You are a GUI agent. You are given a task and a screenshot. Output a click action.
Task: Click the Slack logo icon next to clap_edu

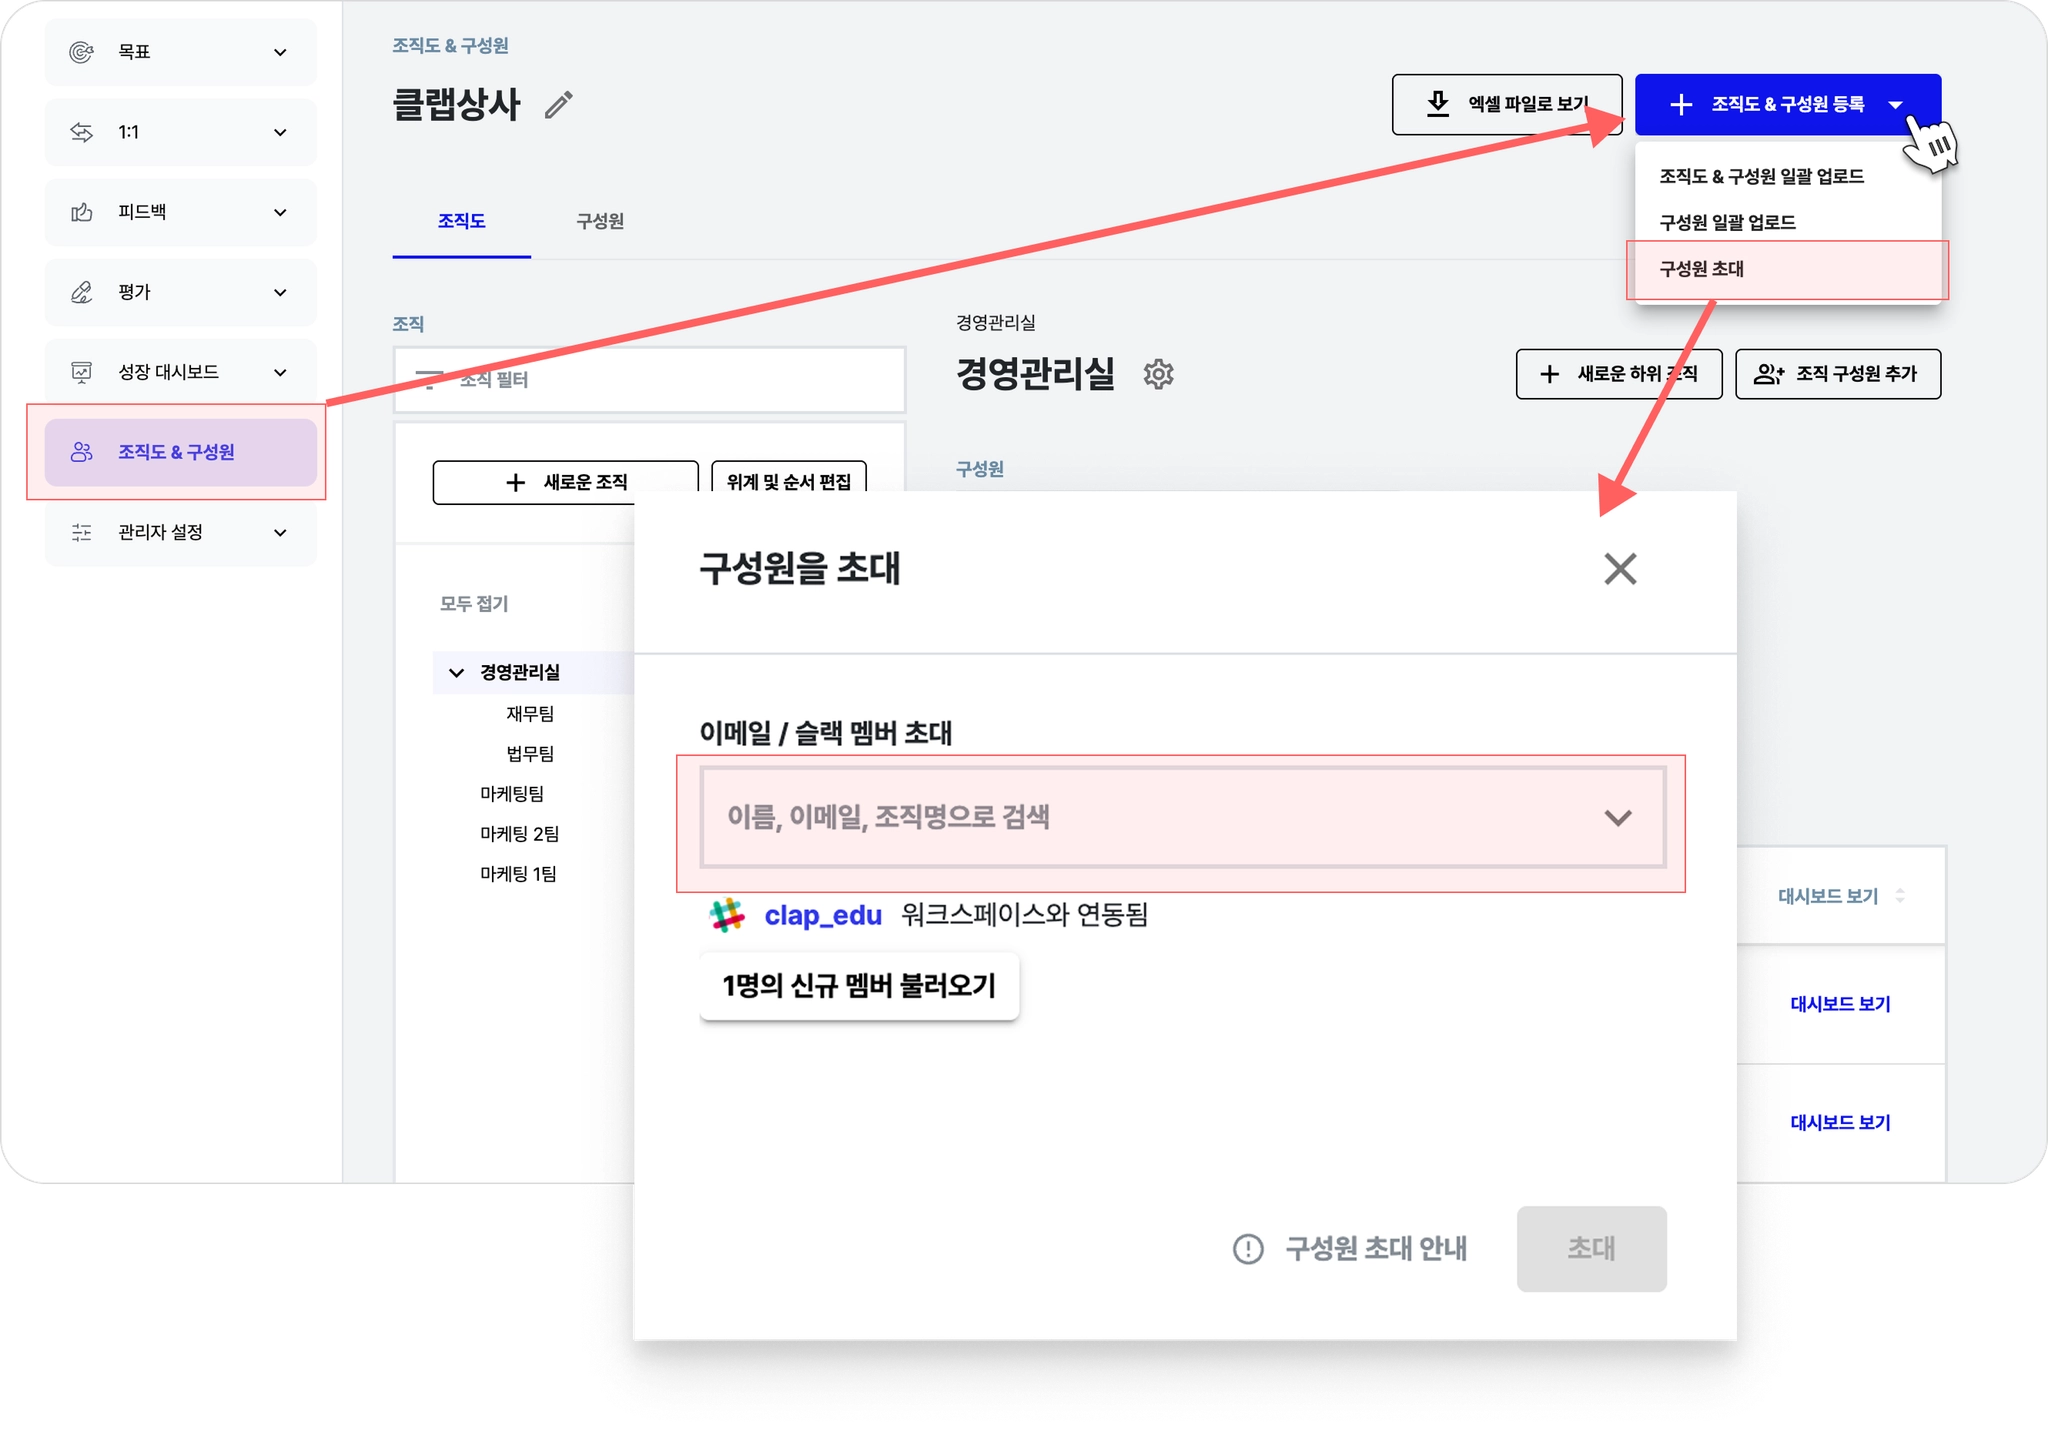tap(727, 915)
